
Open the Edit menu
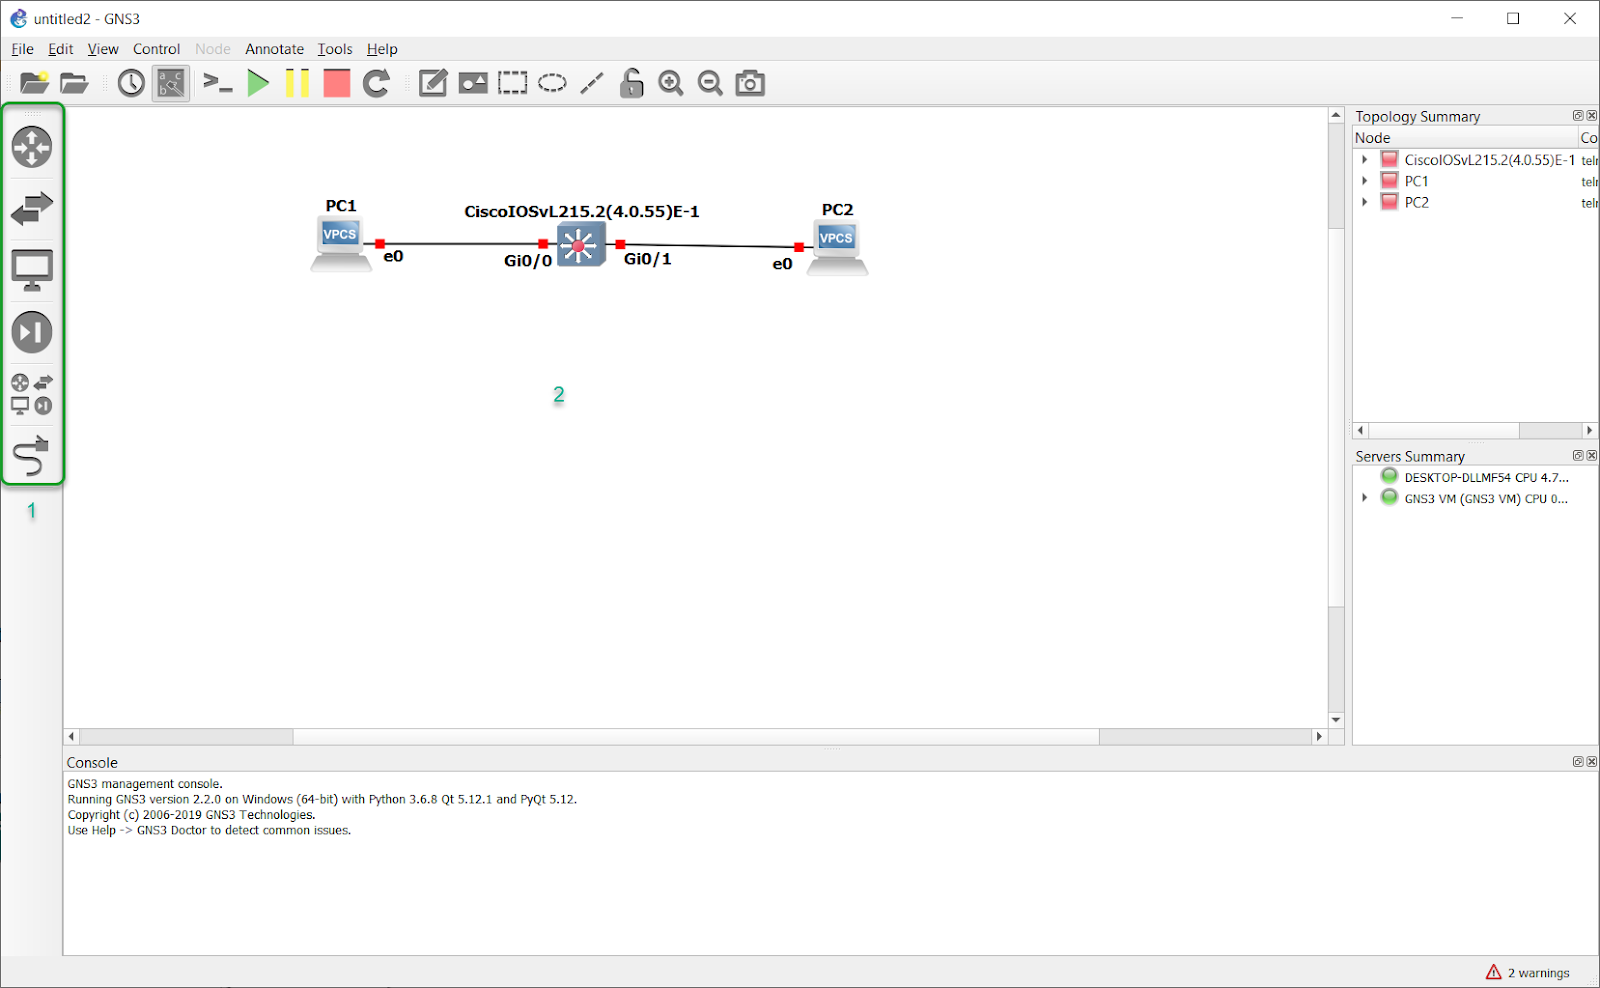[61, 49]
